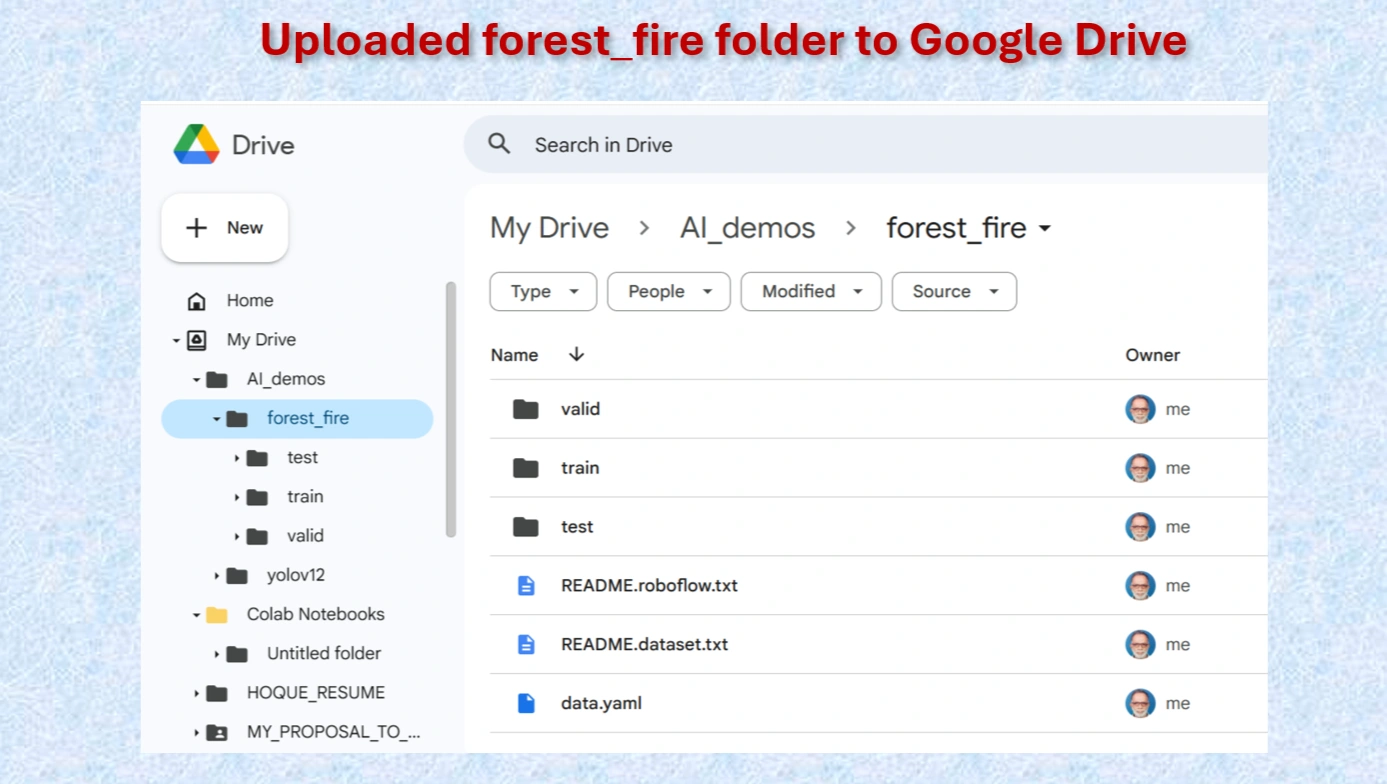1387x784 pixels.
Task: Click the sort direction arrow next to Name
Action: (576, 355)
